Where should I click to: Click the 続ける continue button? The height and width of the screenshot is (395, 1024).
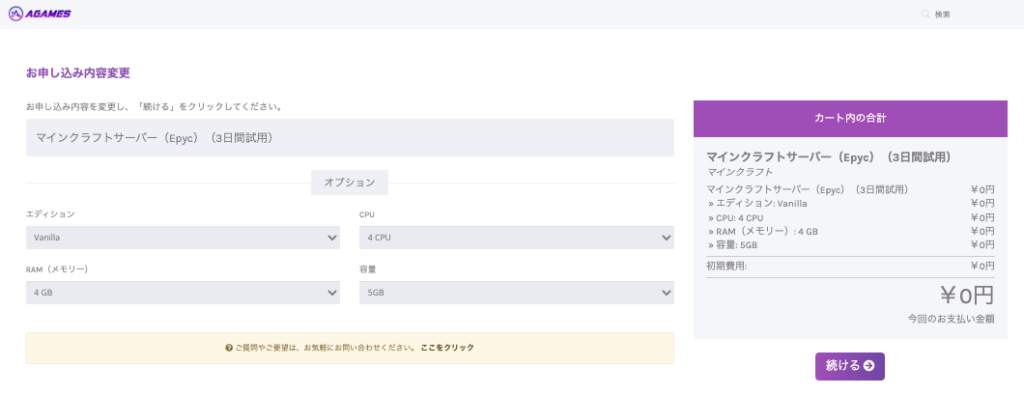pyautogui.click(x=850, y=366)
